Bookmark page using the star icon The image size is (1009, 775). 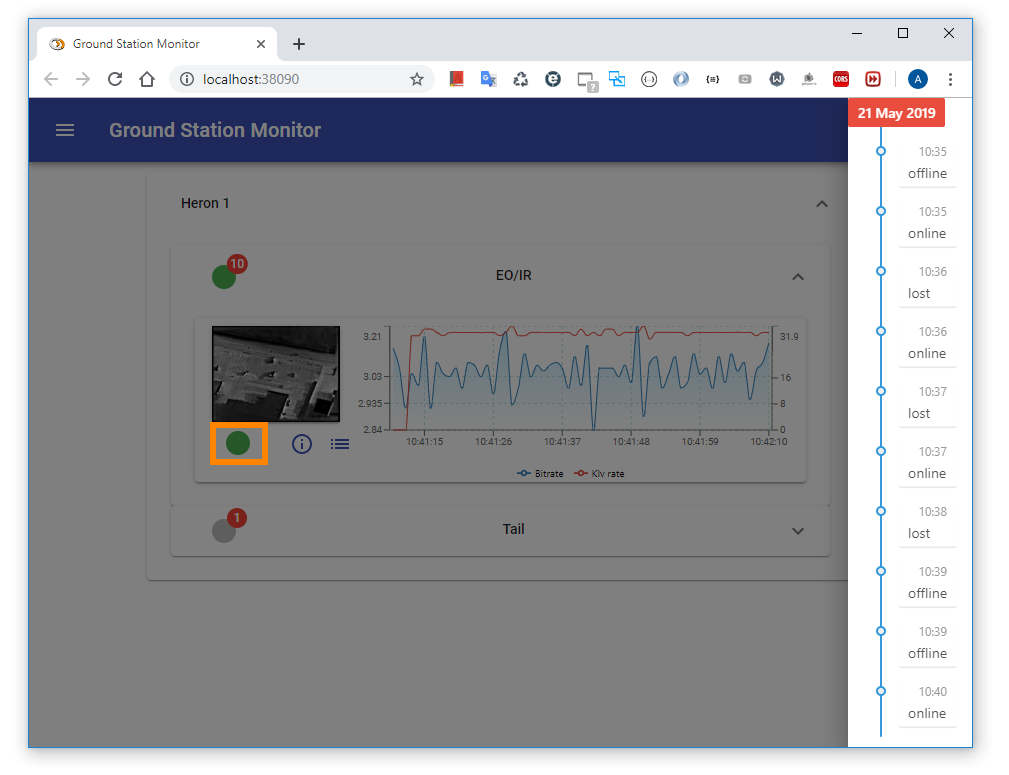pyautogui.click(x=417, y=79)
